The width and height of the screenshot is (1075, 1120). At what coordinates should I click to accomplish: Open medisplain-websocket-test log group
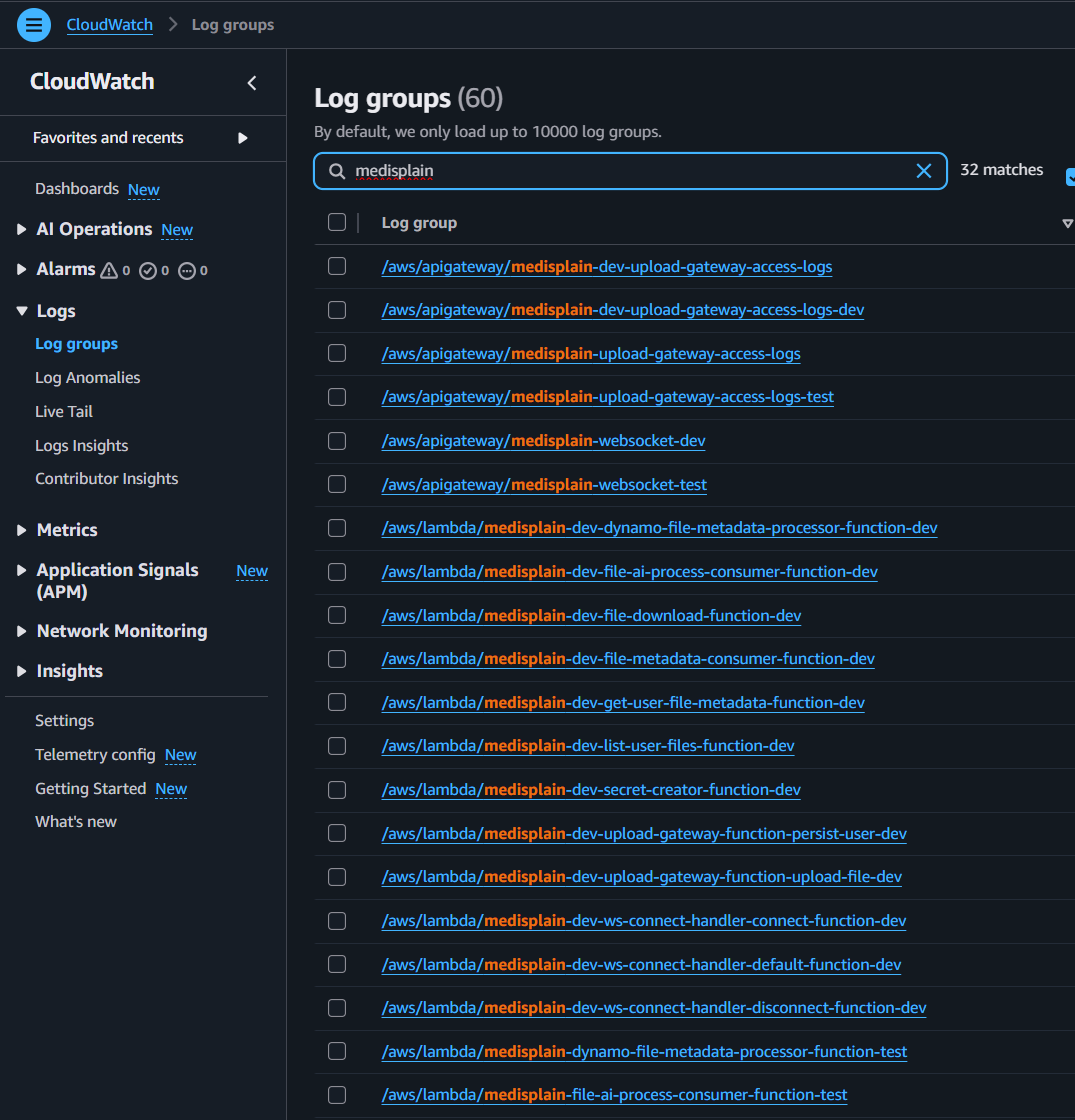click(544, 484)
